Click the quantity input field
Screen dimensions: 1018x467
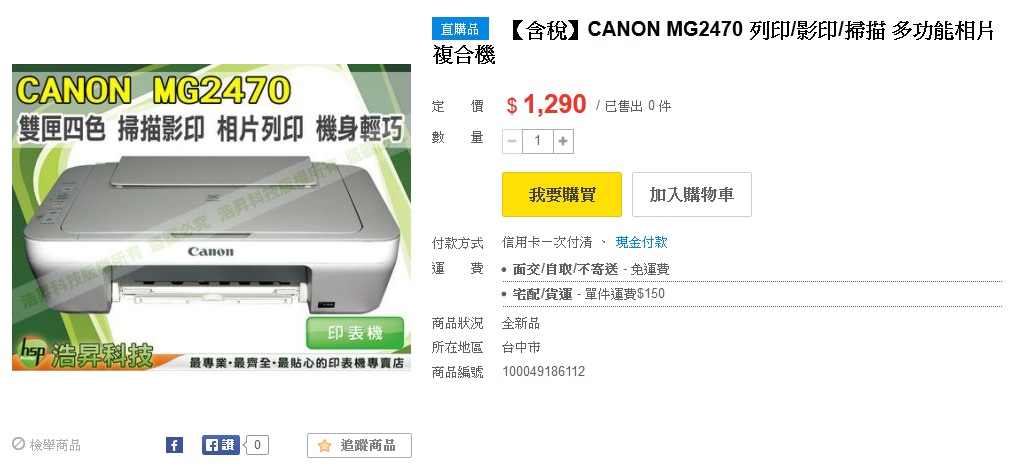coord(538,141)
